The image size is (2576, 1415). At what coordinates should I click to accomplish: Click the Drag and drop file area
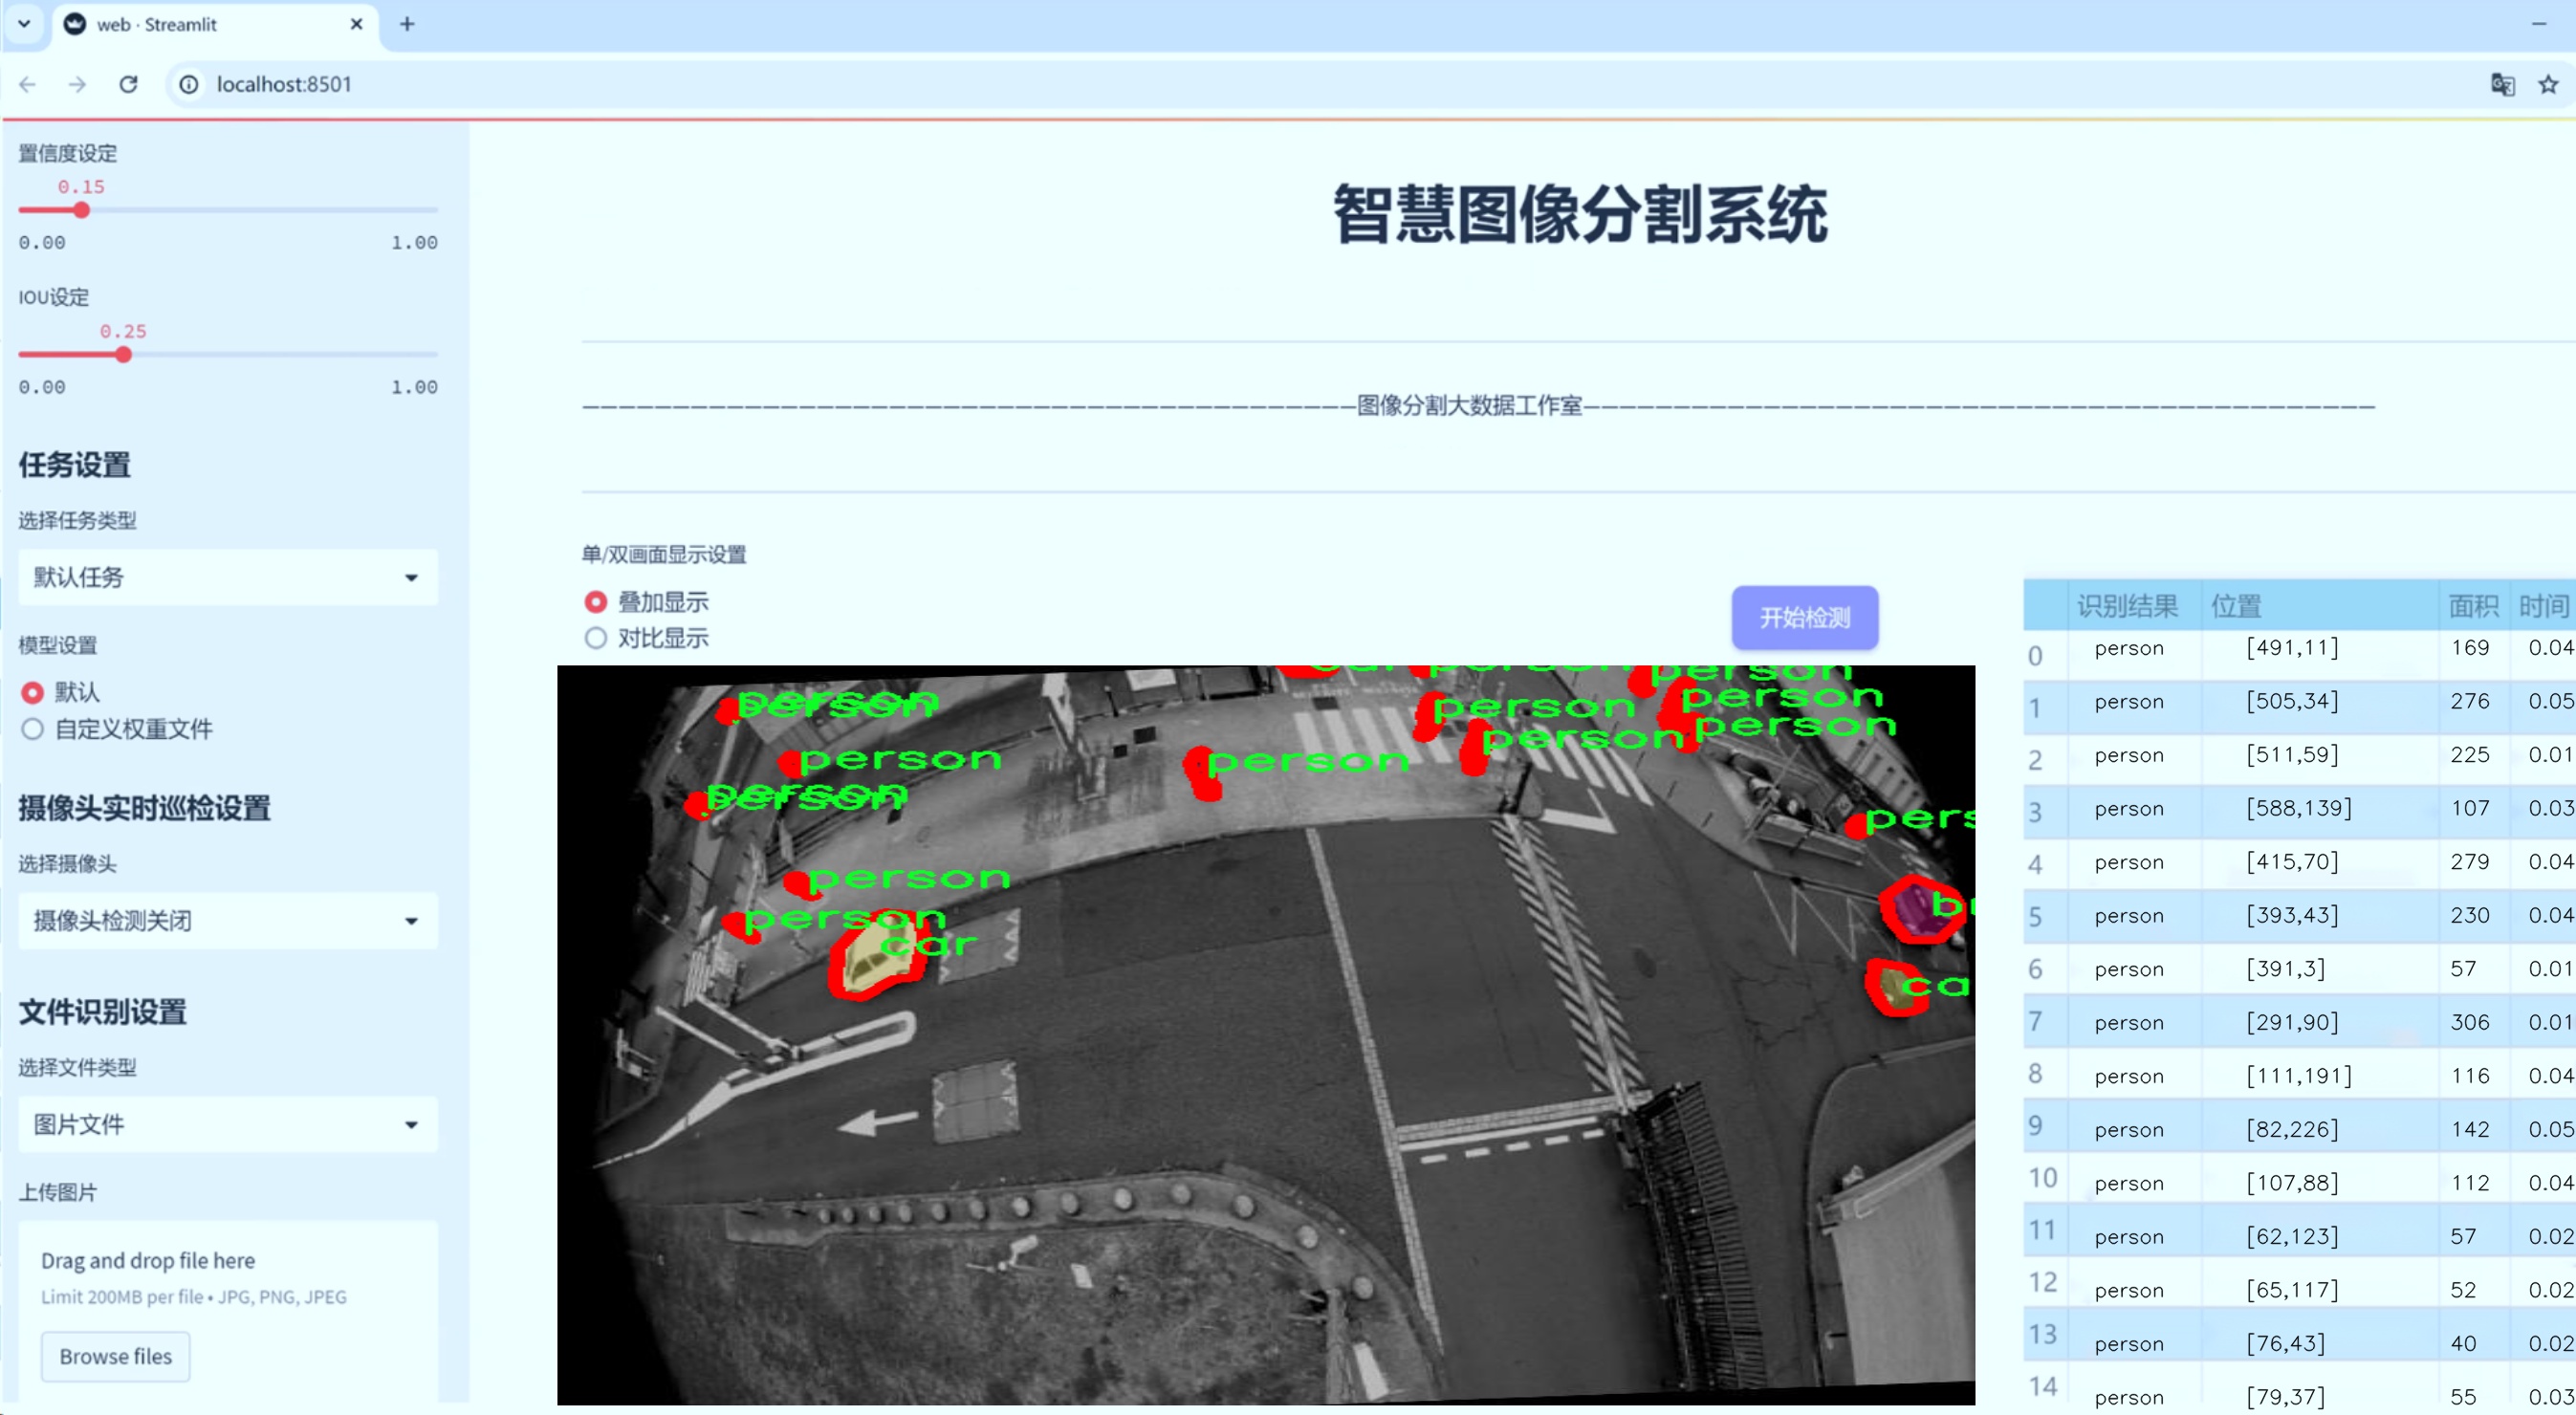click(x=228, y=1310)
